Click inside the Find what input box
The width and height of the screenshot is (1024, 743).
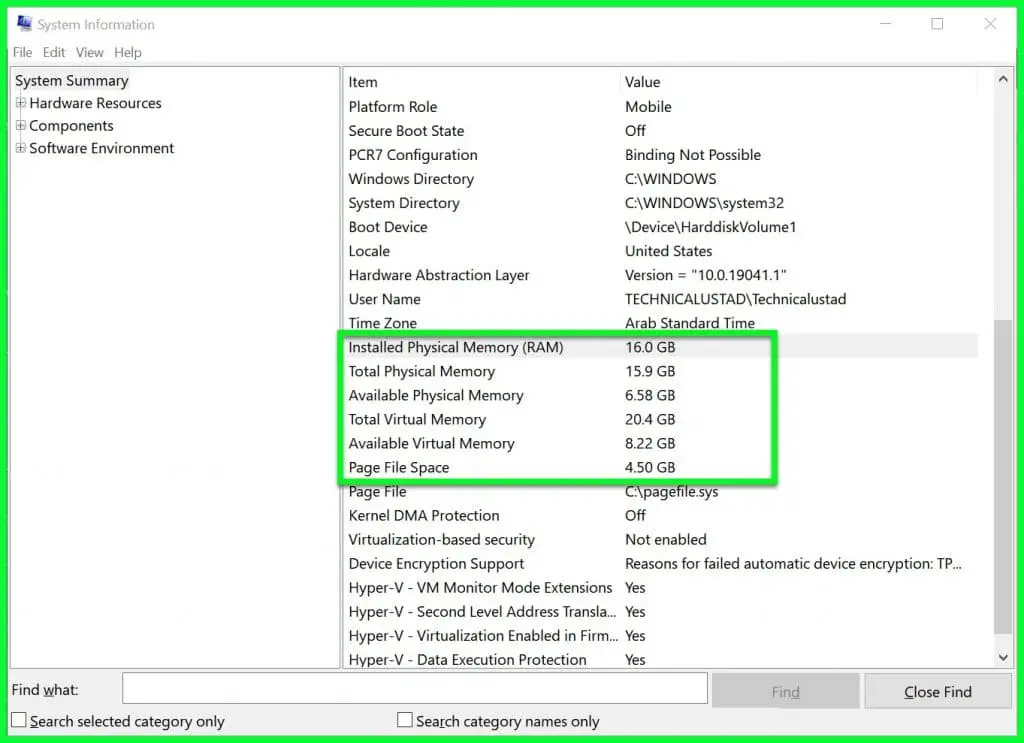(415, 688)
